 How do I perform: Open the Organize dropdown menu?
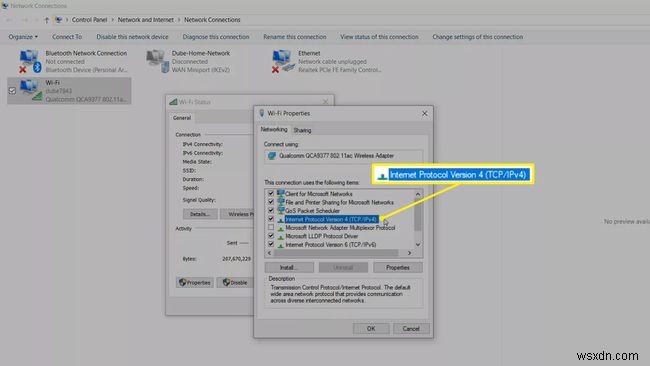pyautogui.click(x=23, y=37)
